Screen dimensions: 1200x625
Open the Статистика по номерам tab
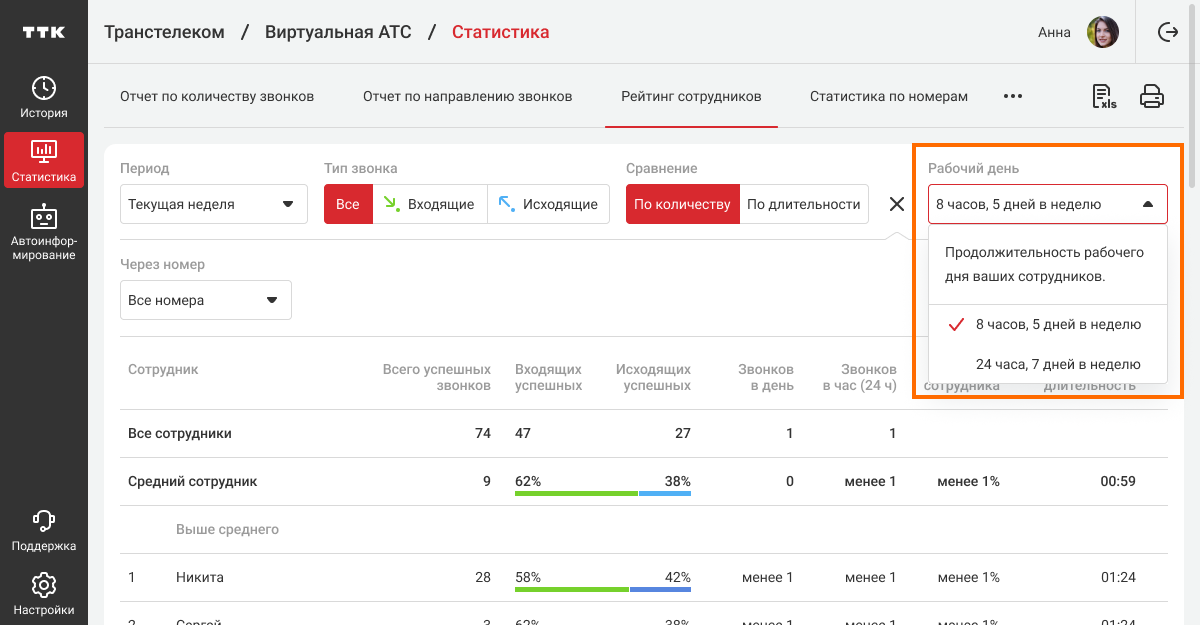[x=888, y=97]
